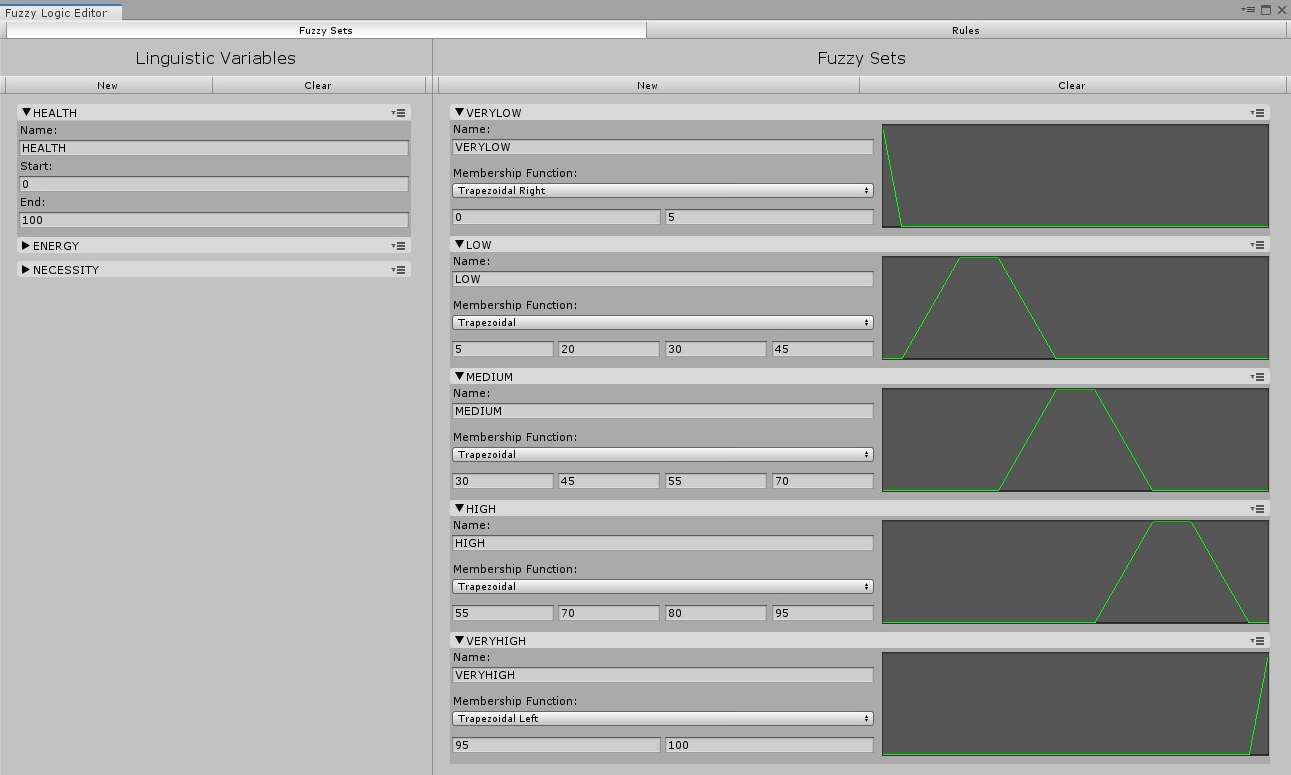Open VERYLOW's Membership Function dropdown

662,190
